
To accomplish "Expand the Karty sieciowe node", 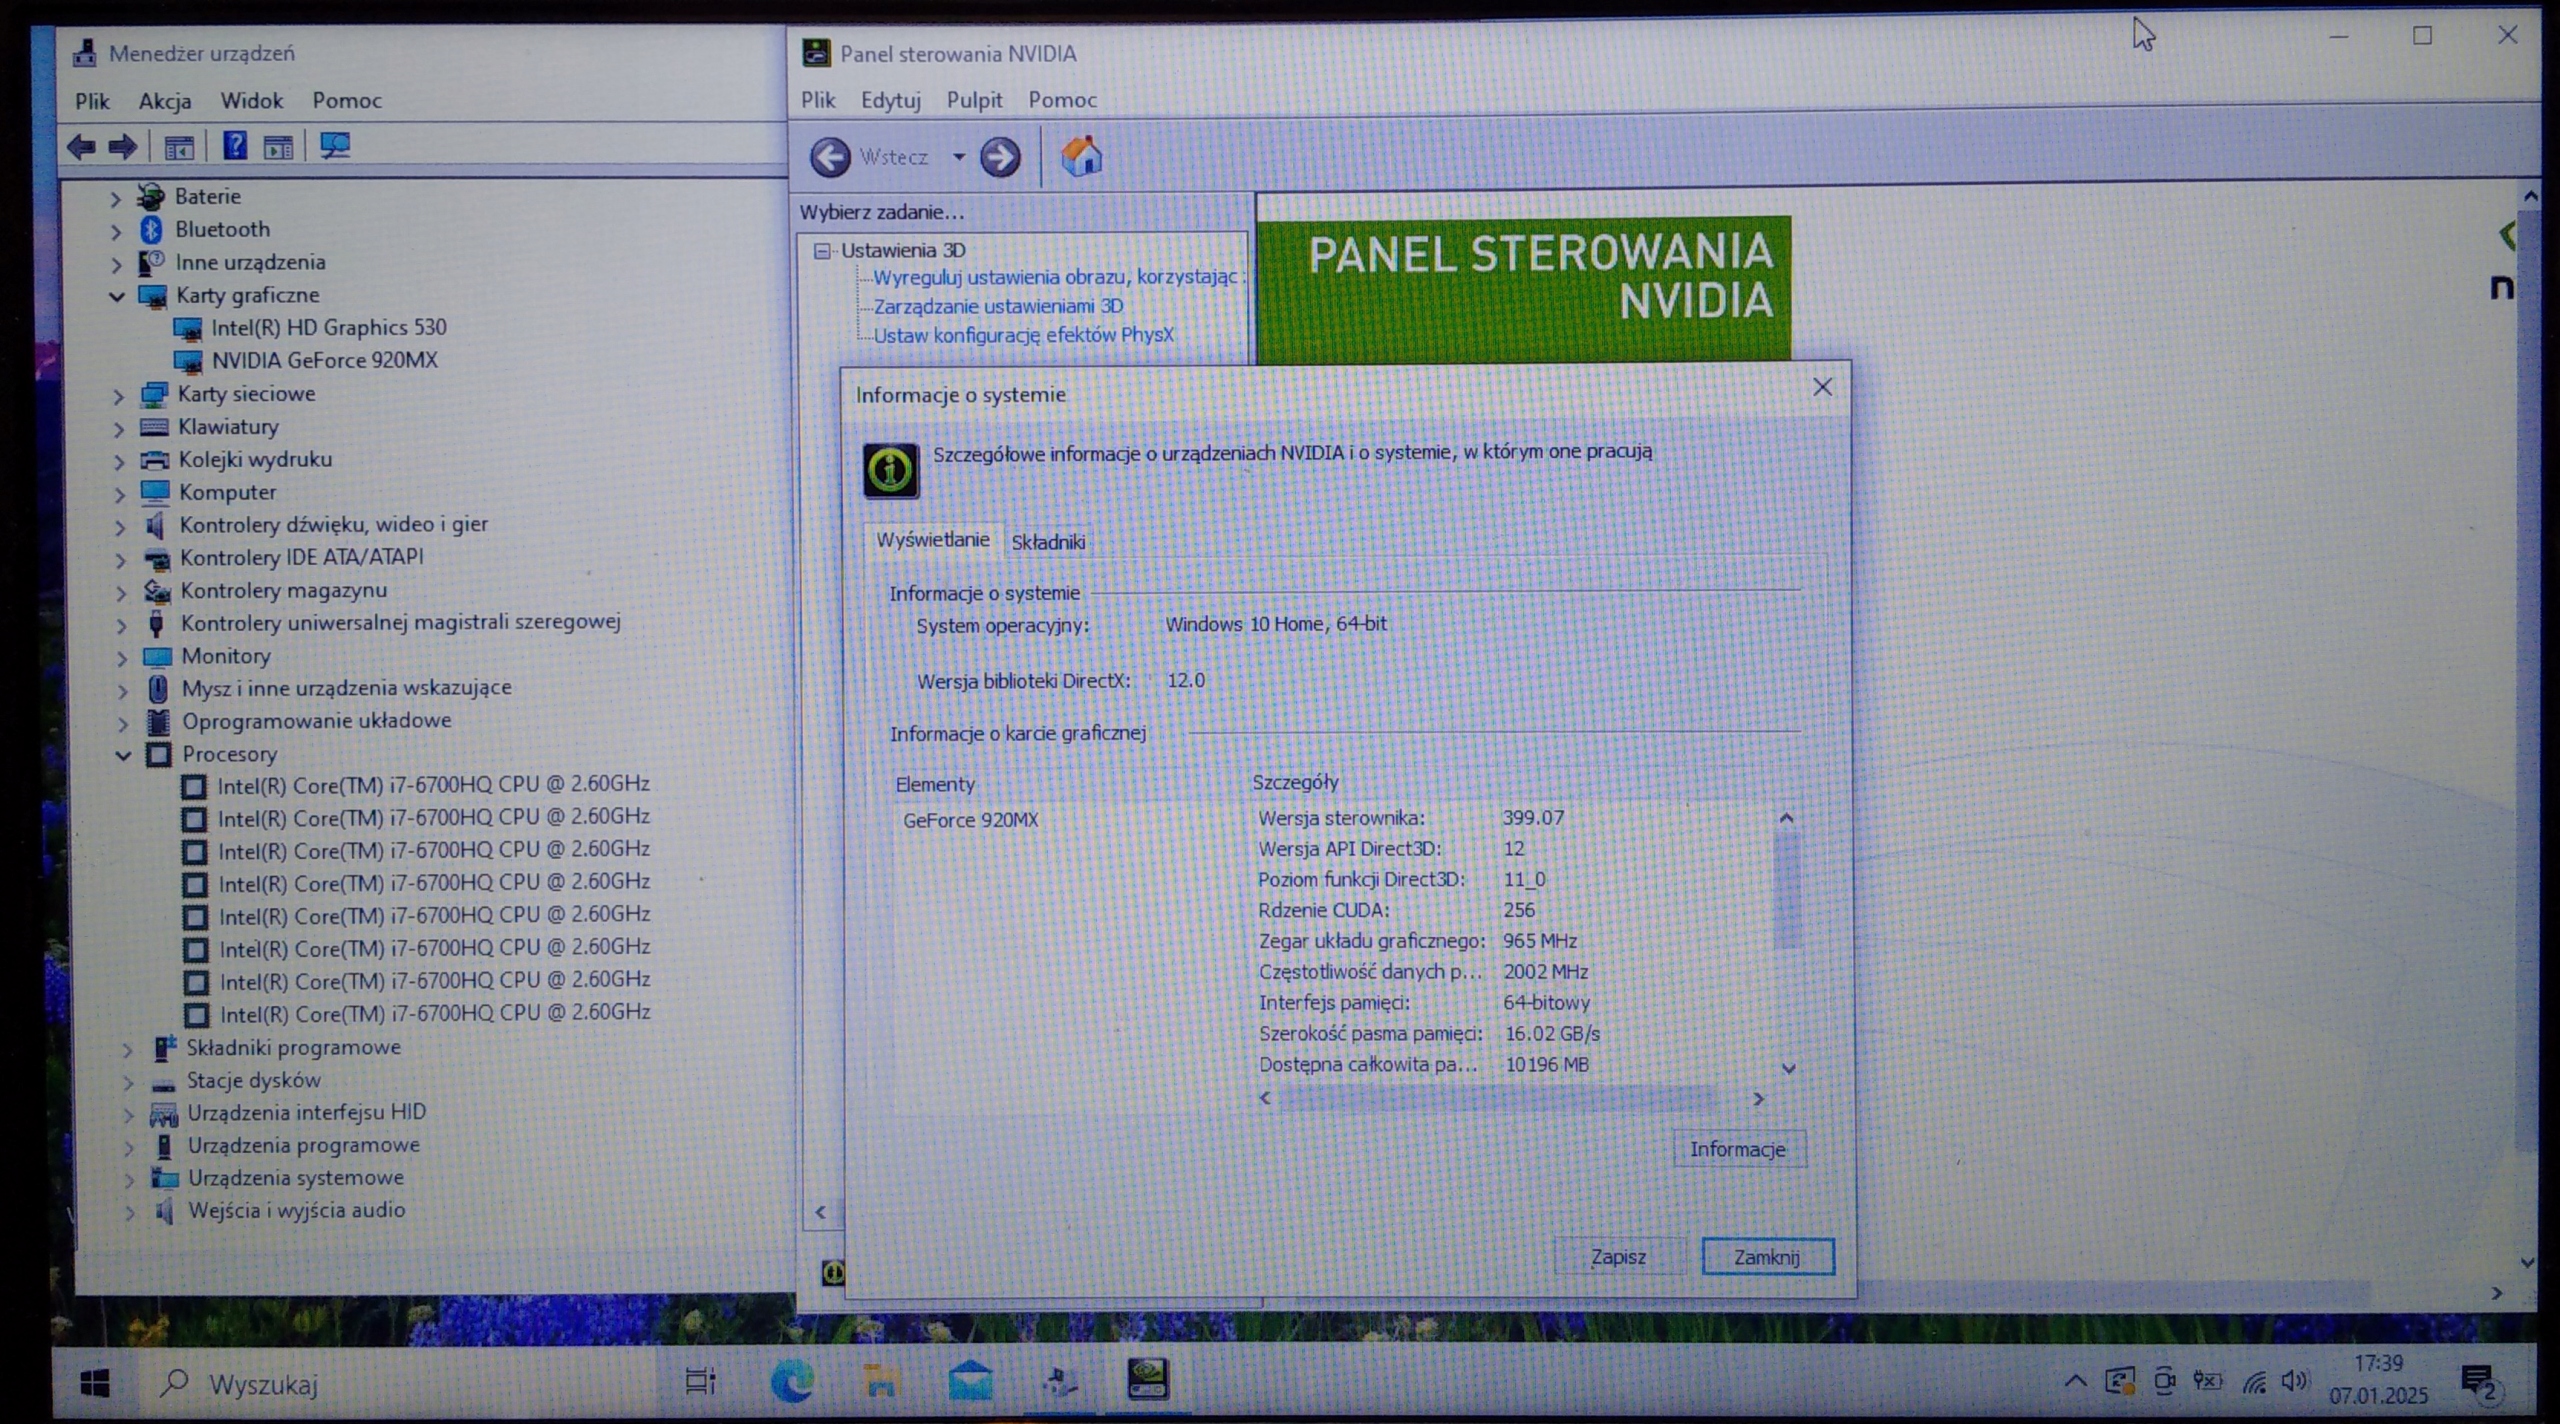I will (x=118, y=396).
